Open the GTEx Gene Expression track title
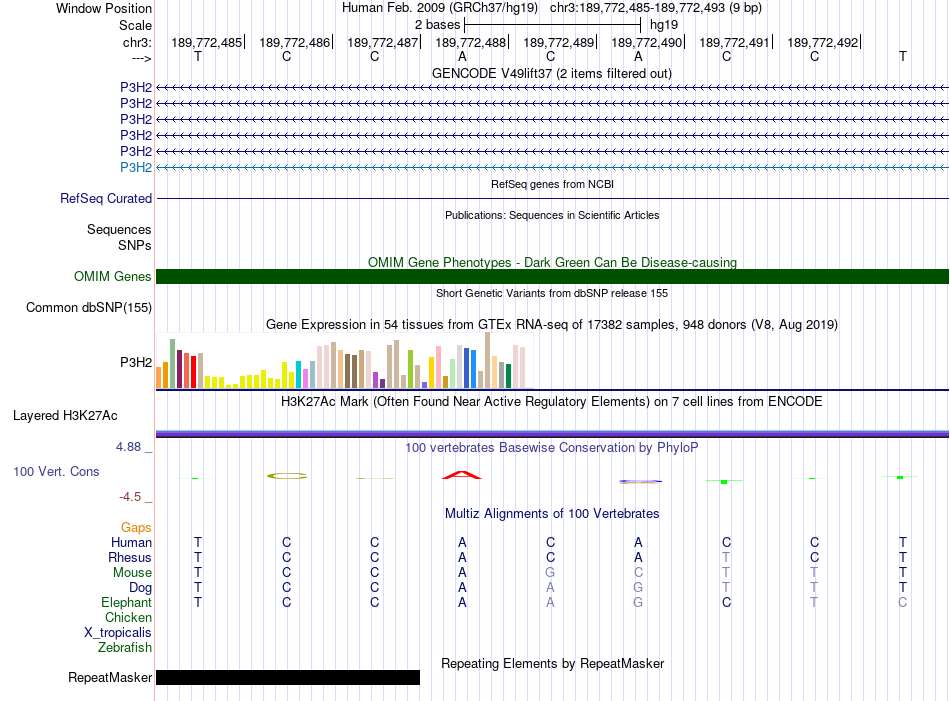 pos(552,324)
